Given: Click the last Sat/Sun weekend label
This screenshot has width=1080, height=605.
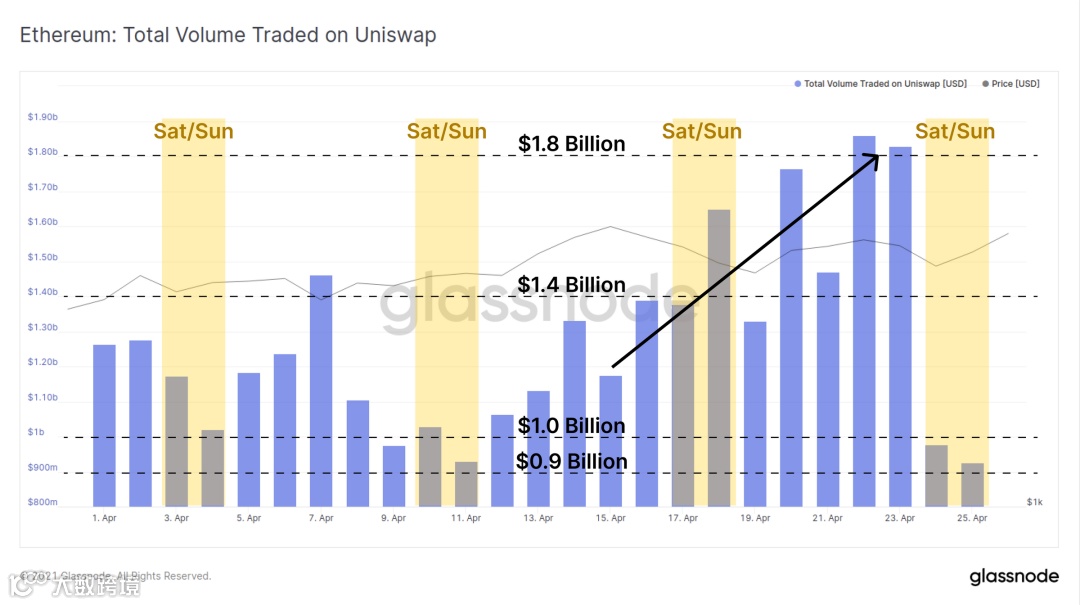Looking at the screenshot, I should pos(955,131).
